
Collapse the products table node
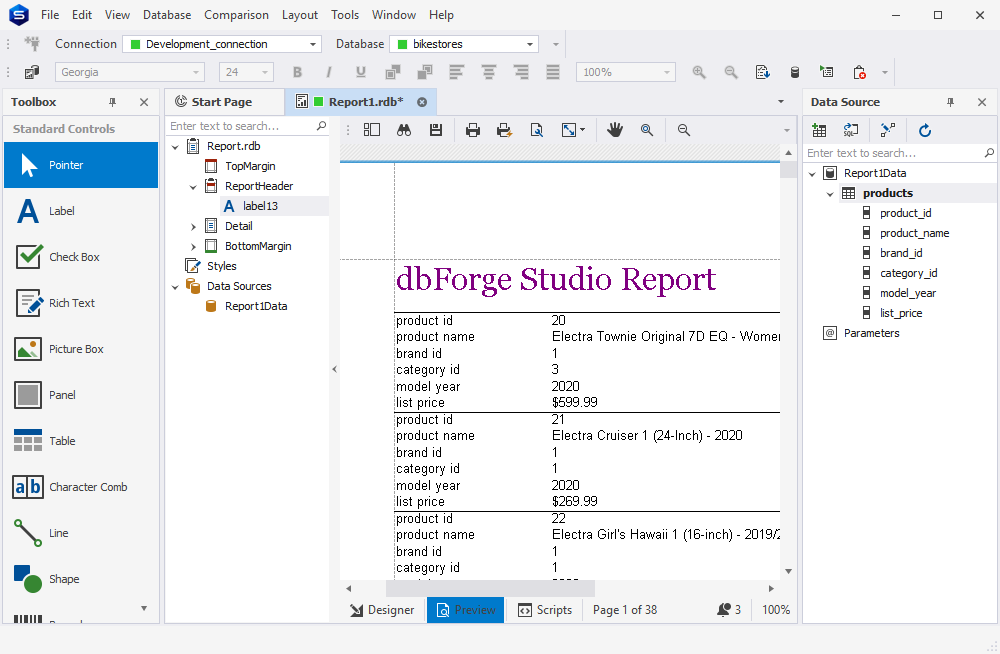pos(830,193)
